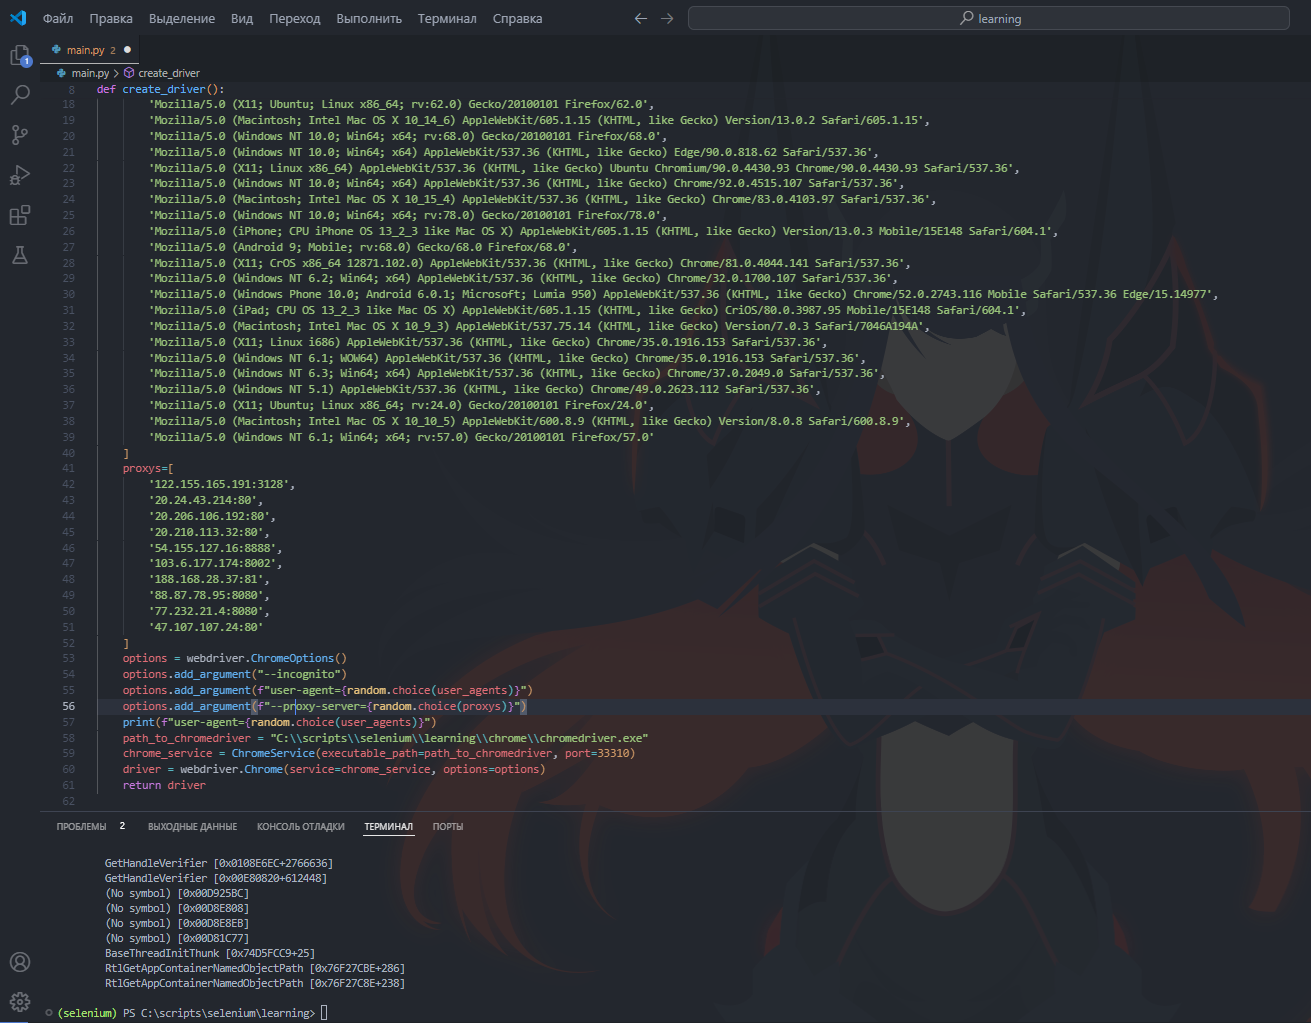Viewport: 1311px width, 1023px height.
Task: Select the main.py editor tab
Action: 85,50
